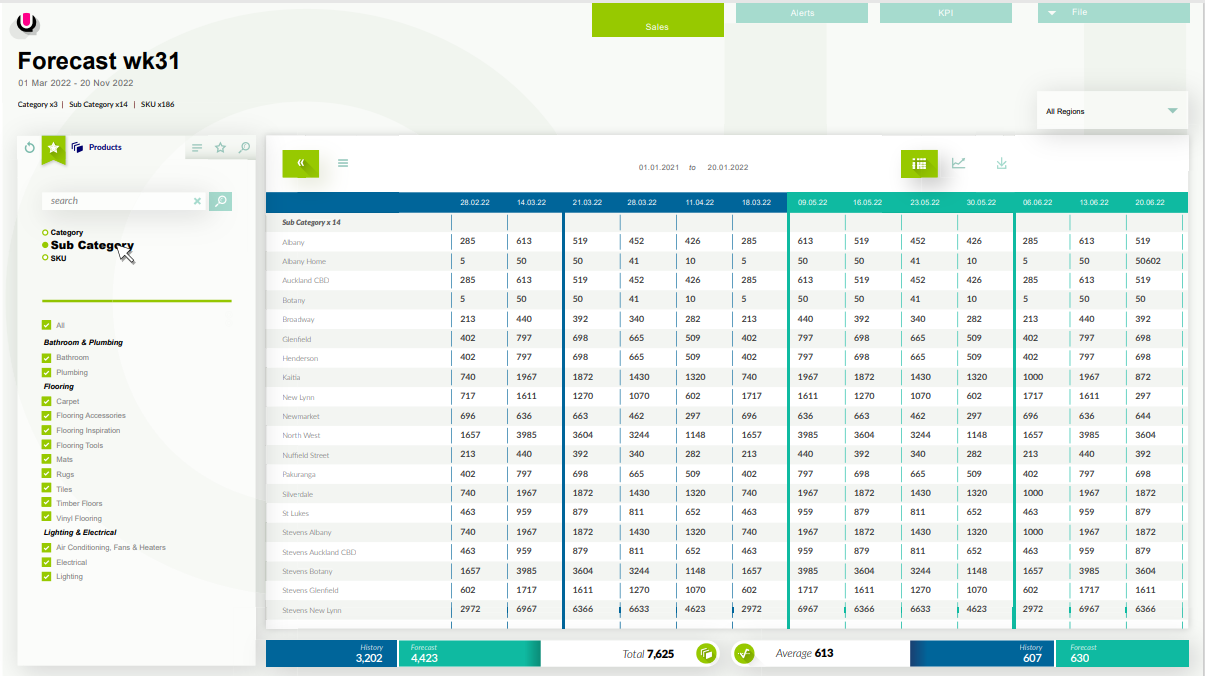The height and width of the screenshot is (676, 1205).
Task: Click the St Lukes row label
Action: [294, 513]
